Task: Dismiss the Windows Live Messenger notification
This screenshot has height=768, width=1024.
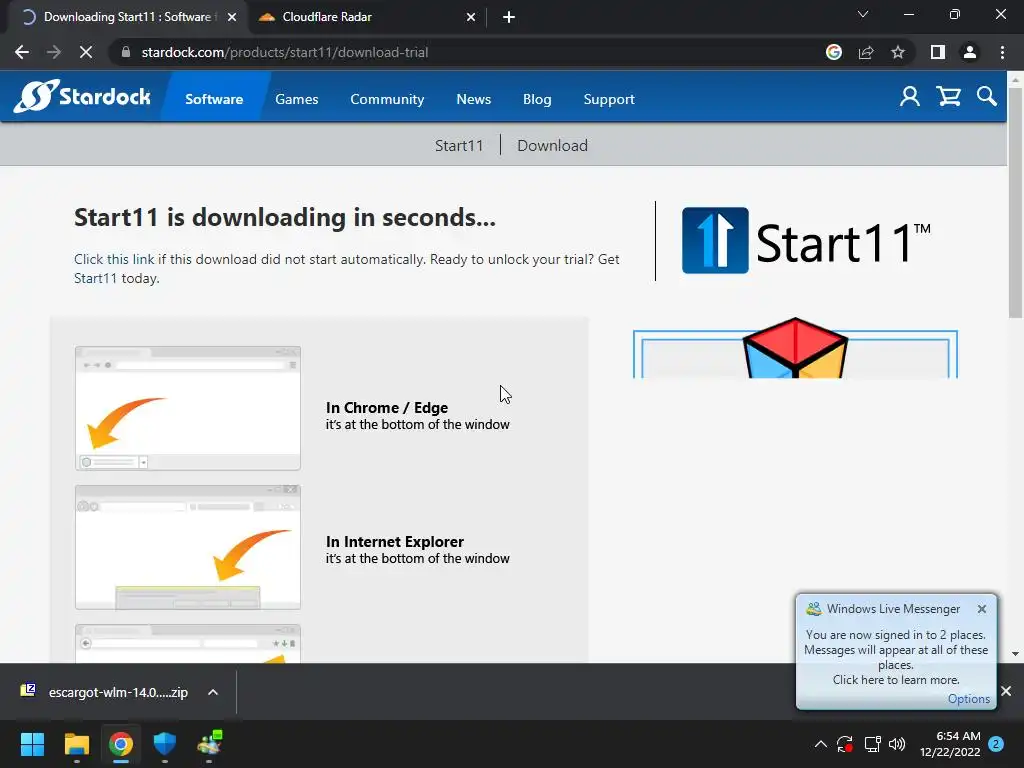Action: pos(982,609)
